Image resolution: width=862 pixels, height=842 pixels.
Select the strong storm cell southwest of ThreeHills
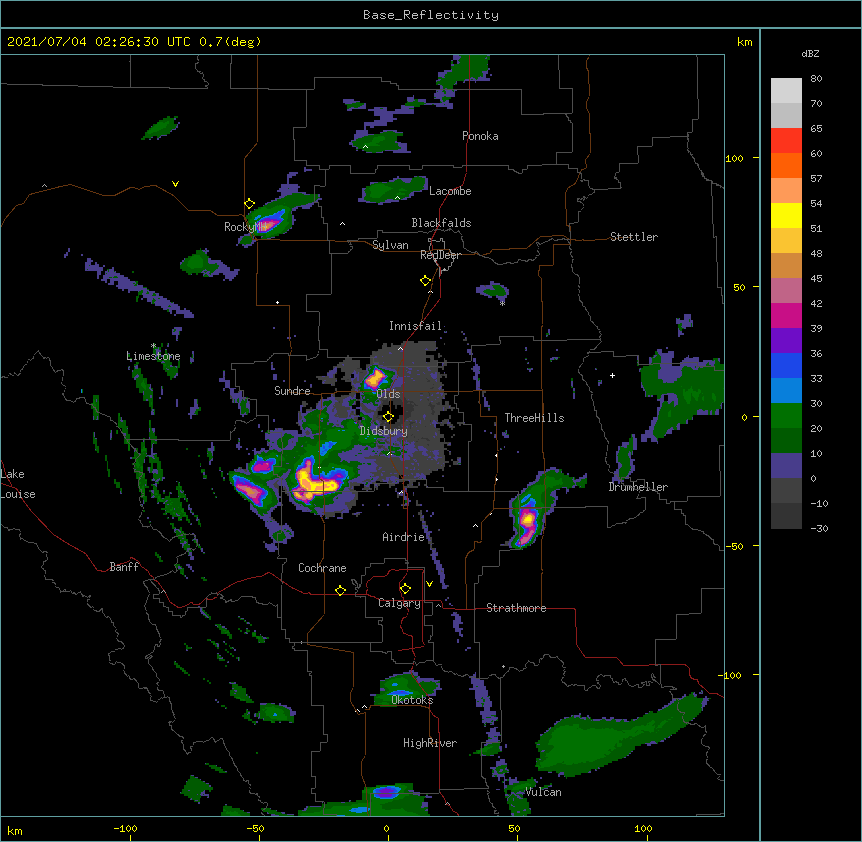tap(527, 519)
